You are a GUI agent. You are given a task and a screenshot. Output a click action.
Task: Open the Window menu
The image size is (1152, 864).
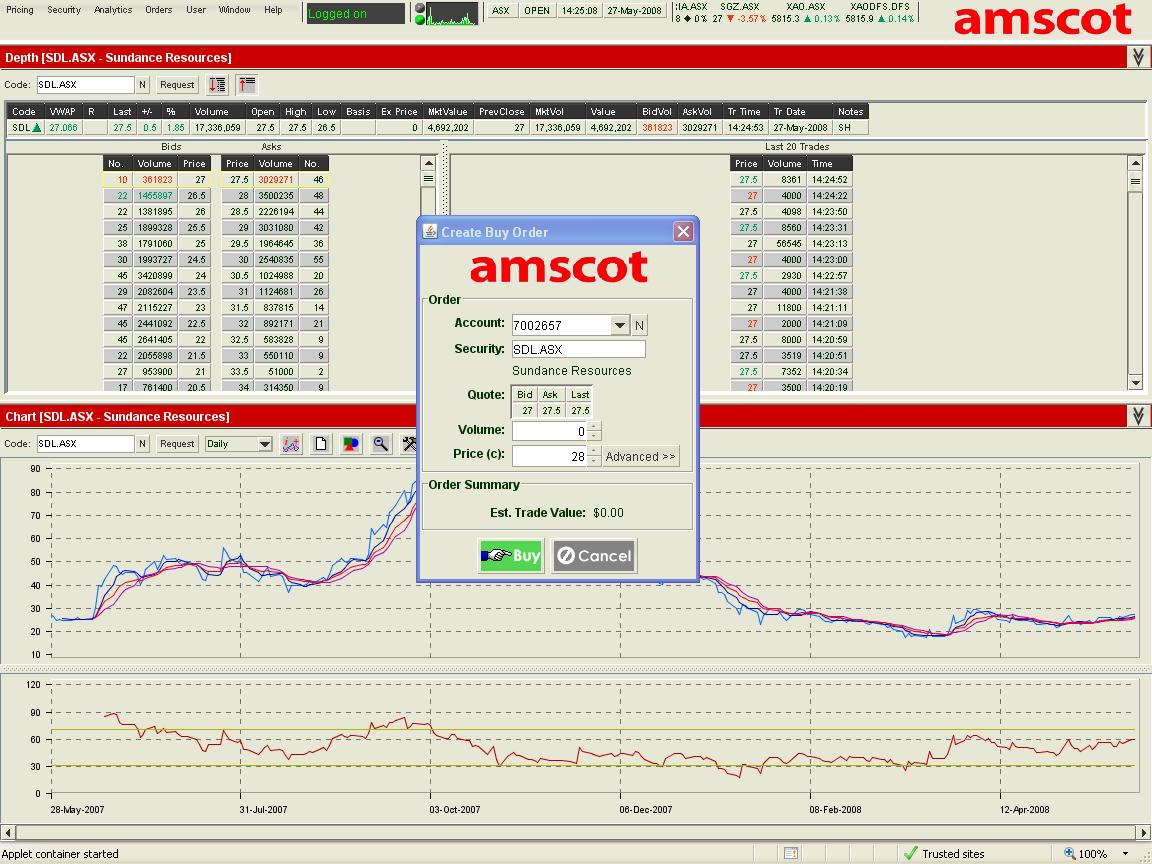click(x=235, y=10)
